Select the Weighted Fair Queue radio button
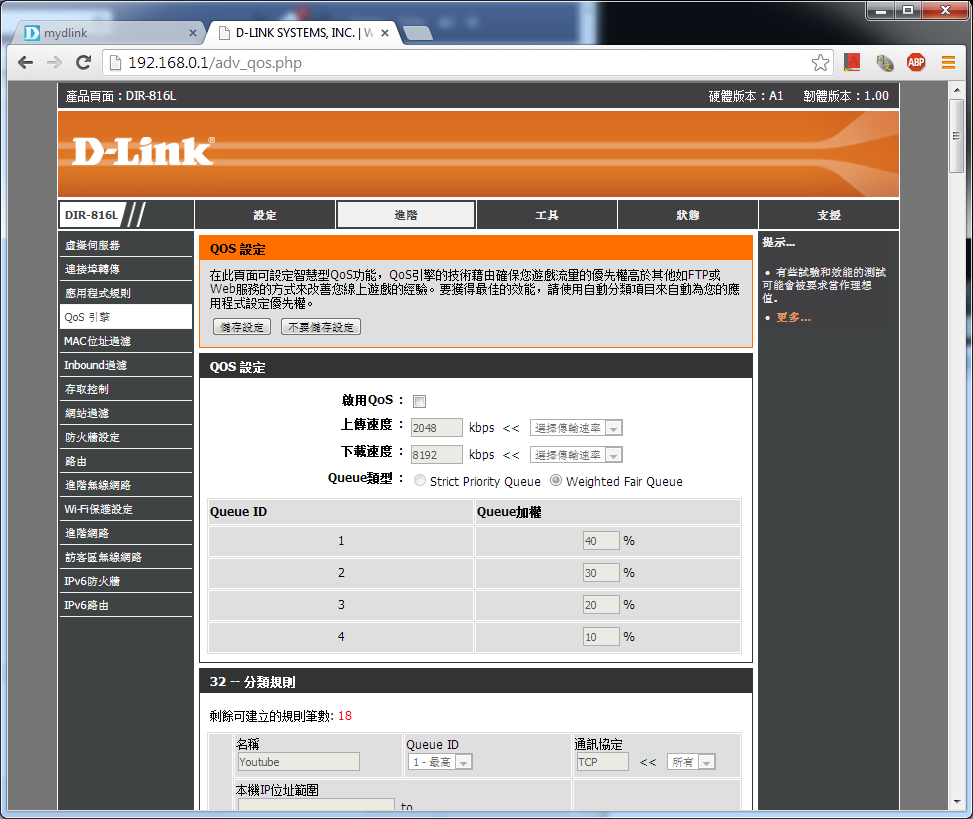 tap(555, 481)
